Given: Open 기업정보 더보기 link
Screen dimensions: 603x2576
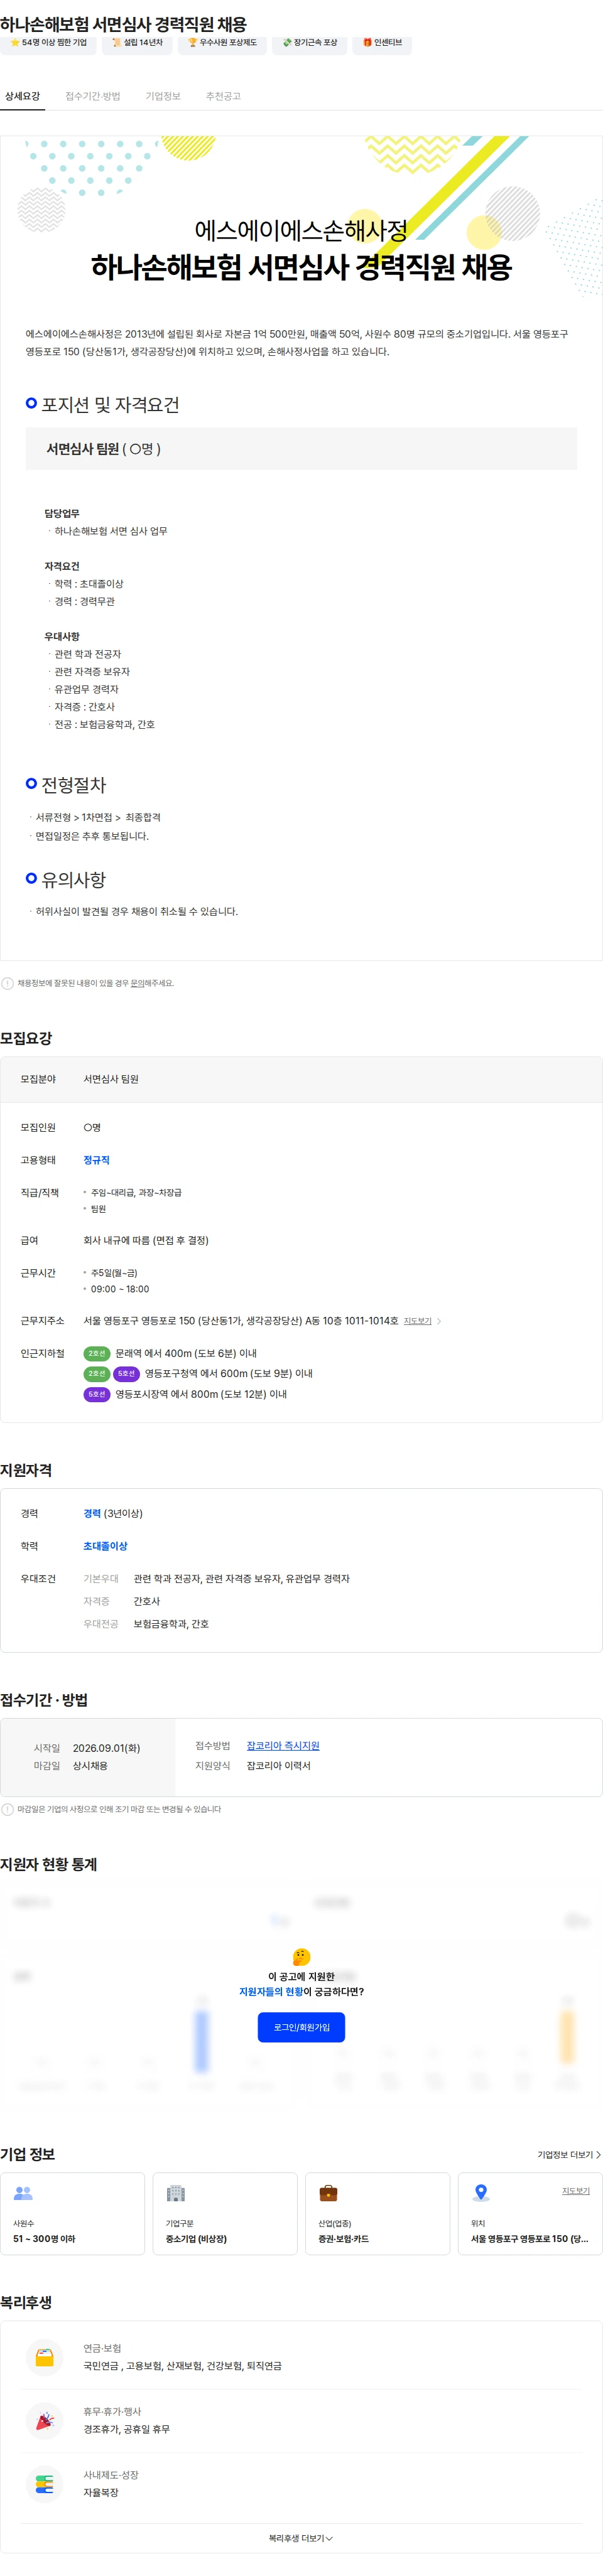Looking at the screenshot, I should (x=569, y=2155).
